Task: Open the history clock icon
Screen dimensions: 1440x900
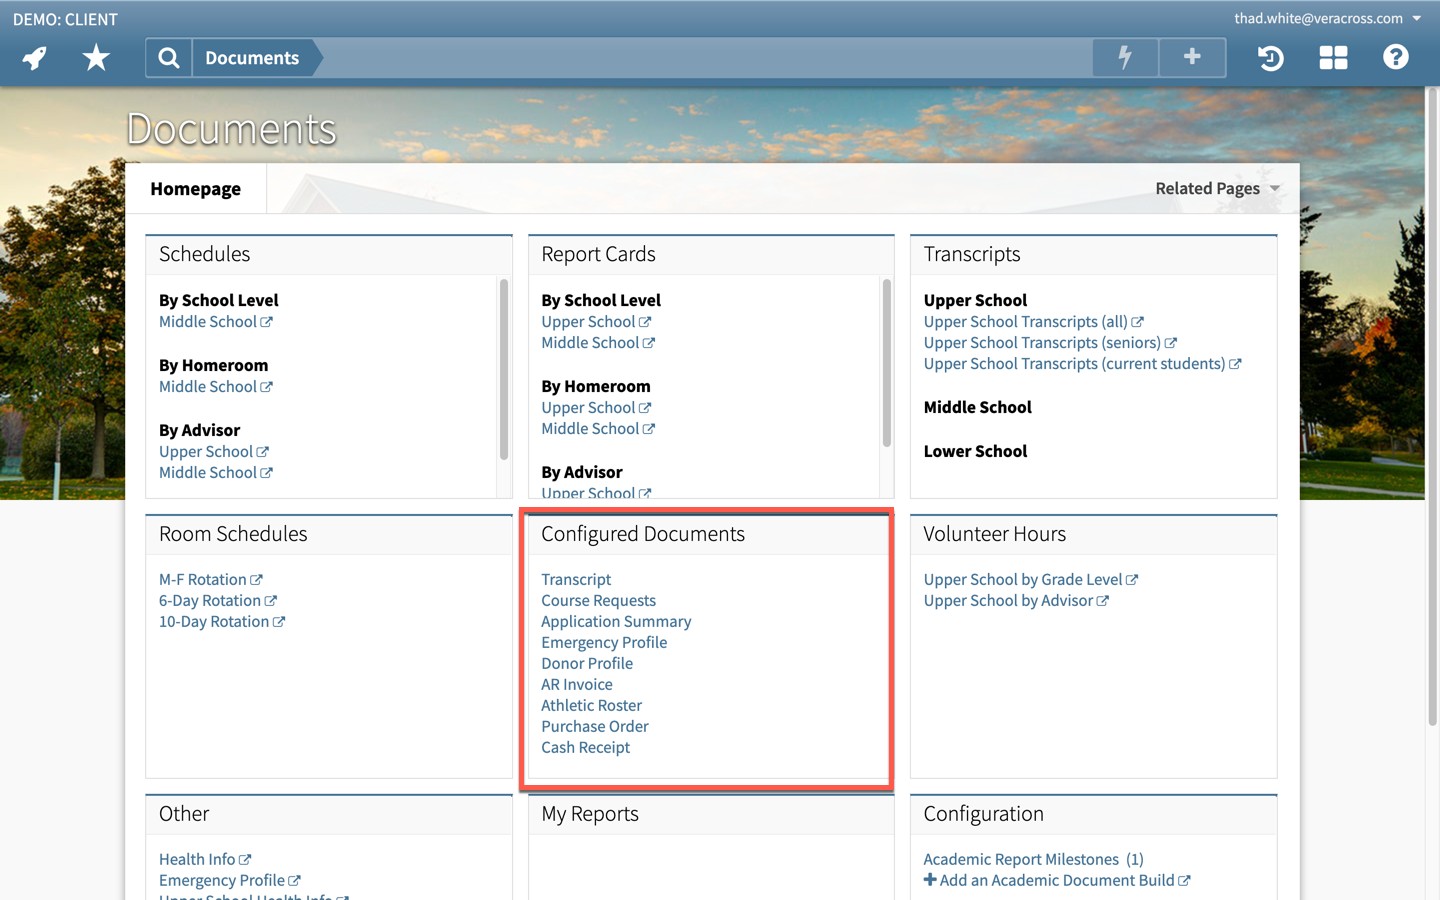Action: tap(1270, 58)
